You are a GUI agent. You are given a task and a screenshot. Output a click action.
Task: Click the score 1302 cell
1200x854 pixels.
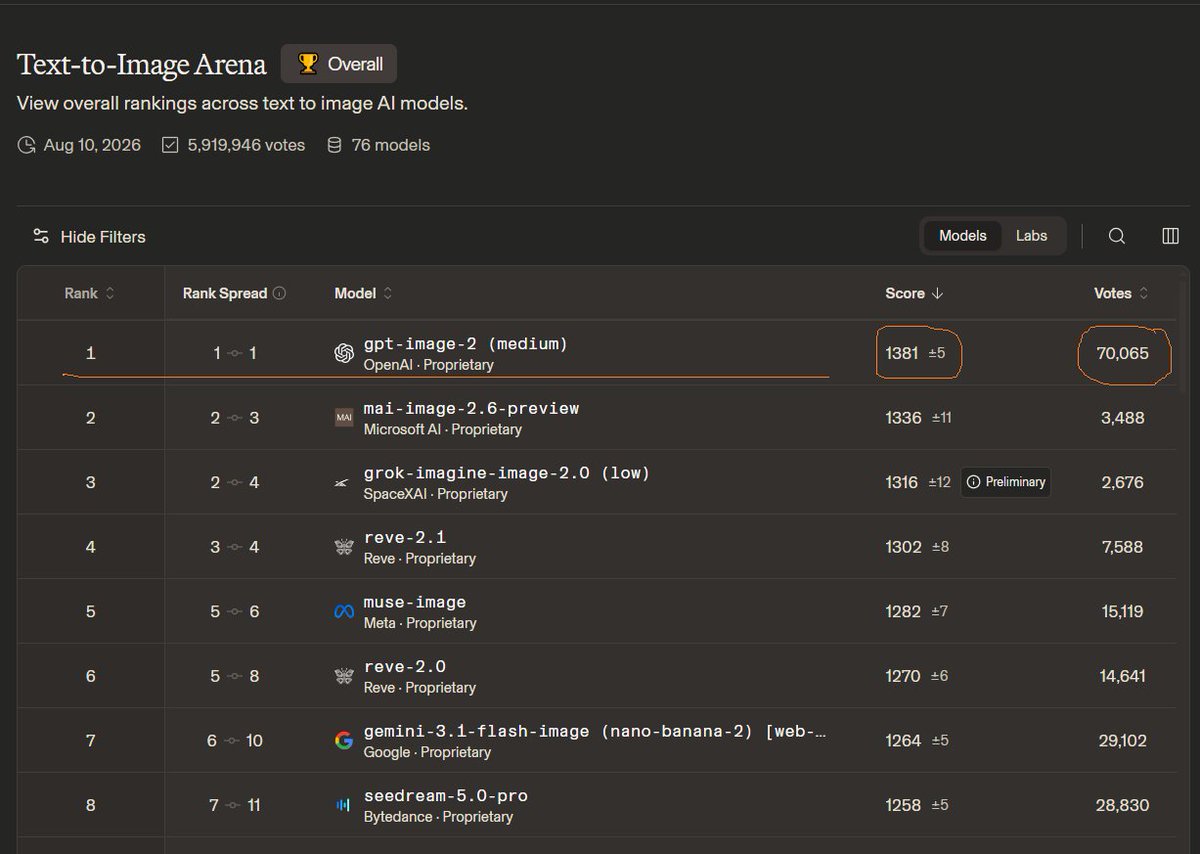[x=903, y=547]
